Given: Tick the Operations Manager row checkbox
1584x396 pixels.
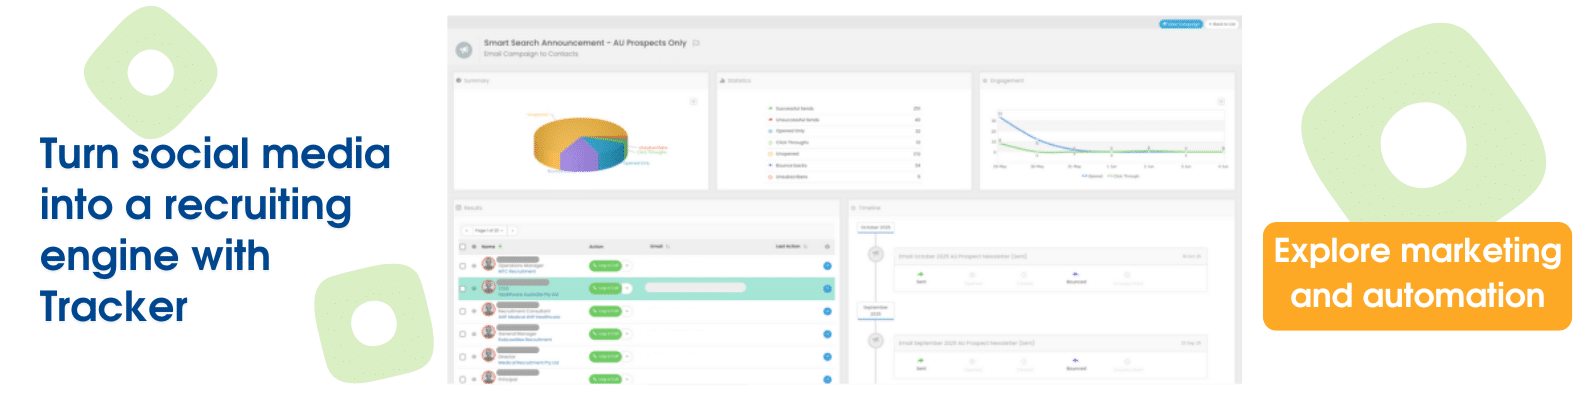Looking at the screenshot, I should (x=462, y=266).
